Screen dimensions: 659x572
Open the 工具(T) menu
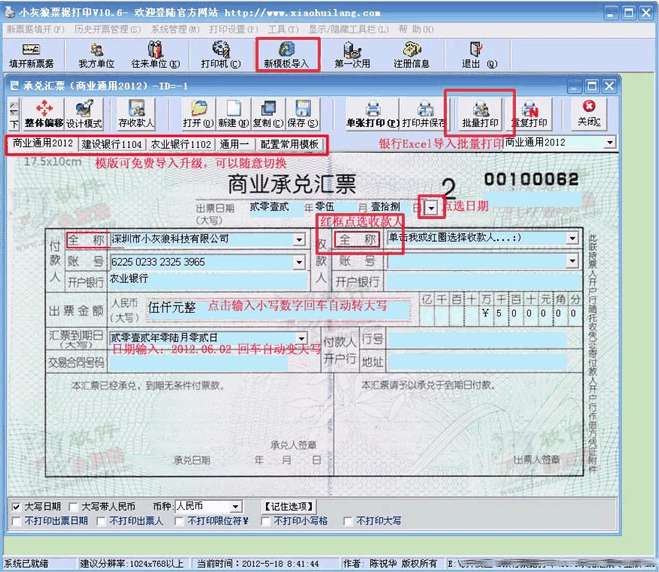point(283,29)
